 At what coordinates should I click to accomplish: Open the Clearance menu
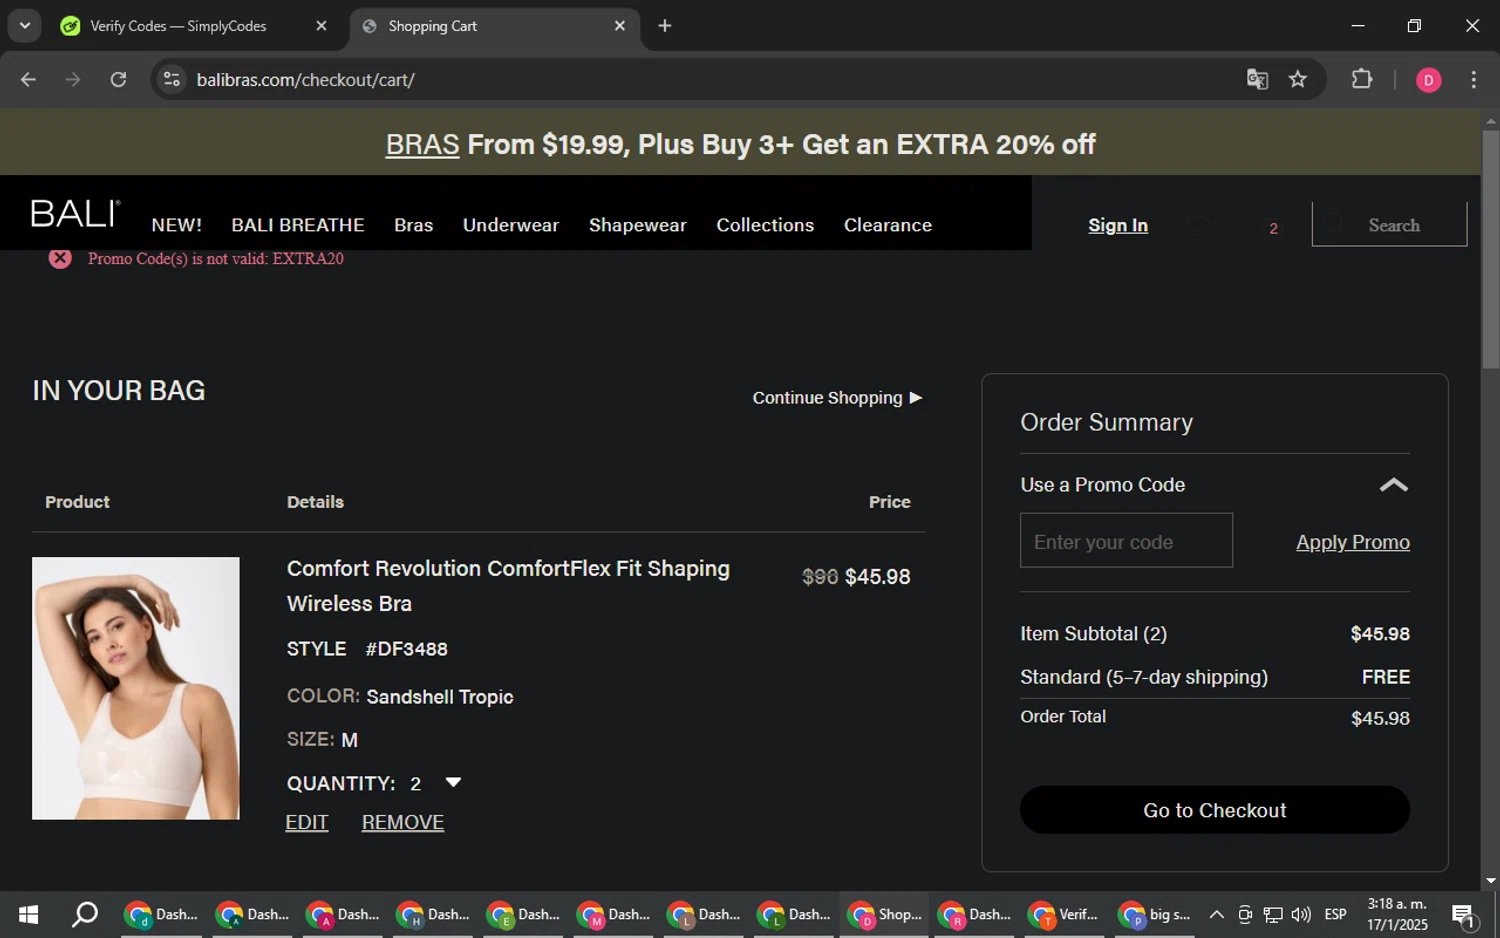[x=888, y=225]
